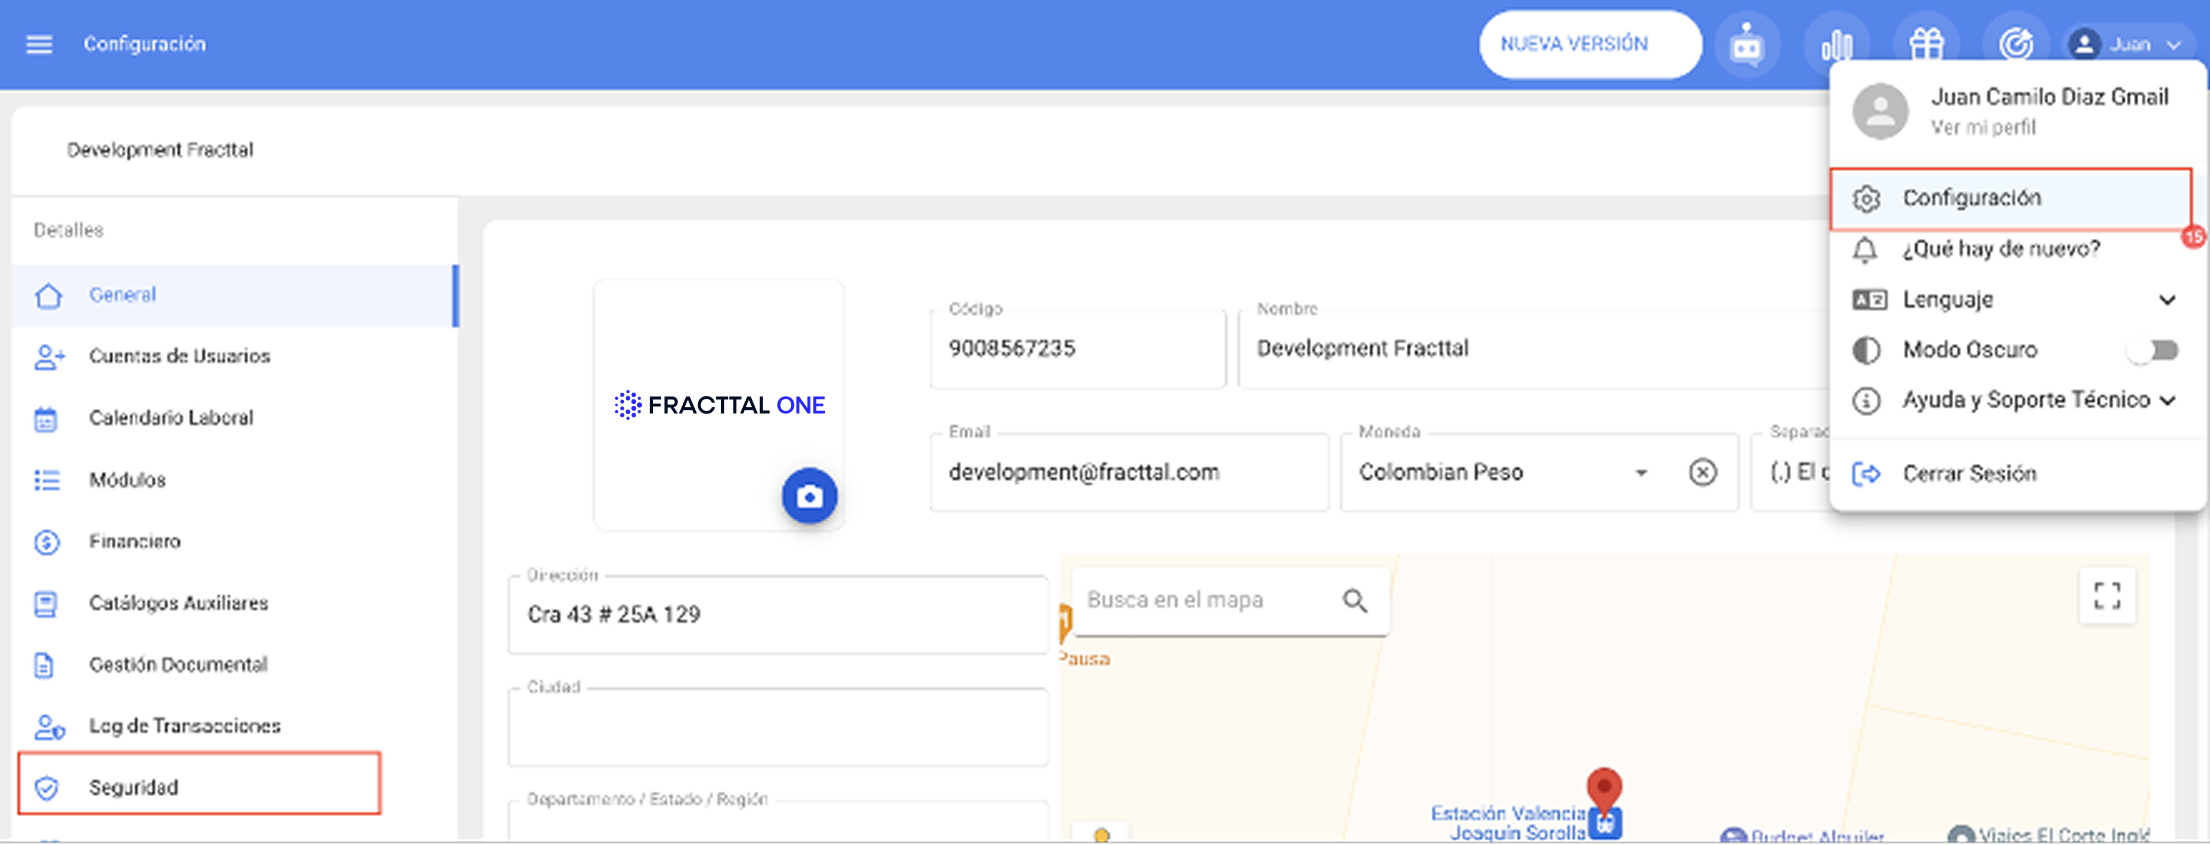Open Calendario Laboral section
The width and height of the screenshot is (2210, 845).
tap(235, 418)
